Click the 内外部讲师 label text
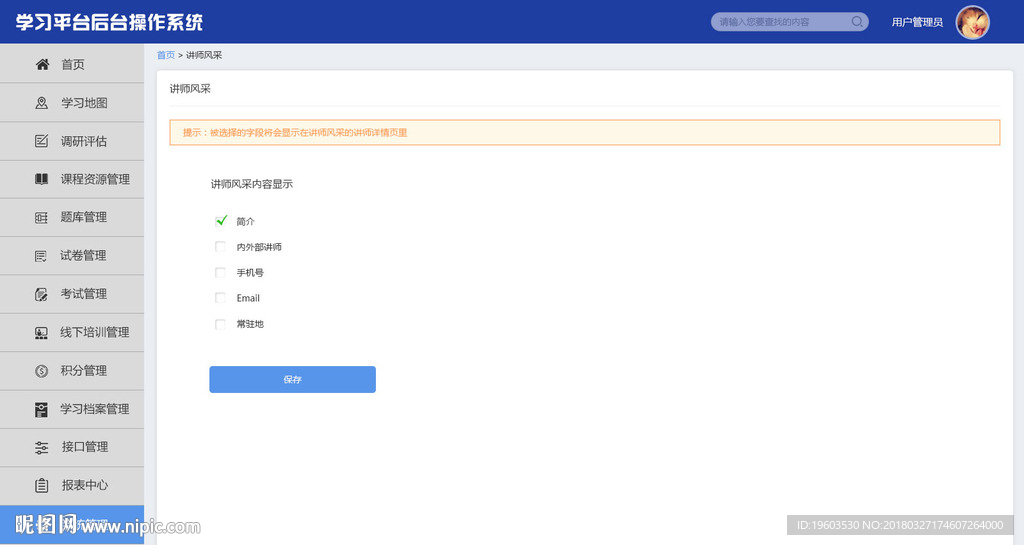 [259, 247]
